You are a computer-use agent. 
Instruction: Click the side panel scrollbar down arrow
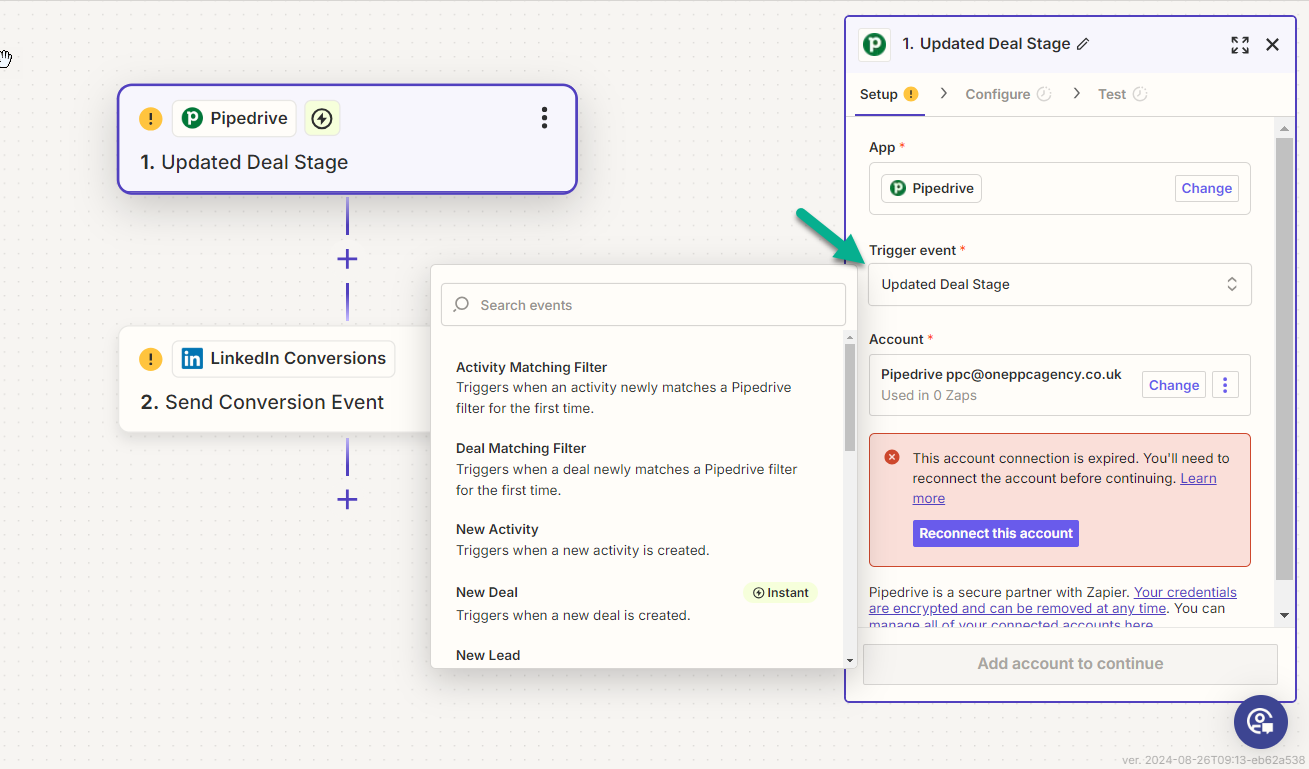(1285, 614)
